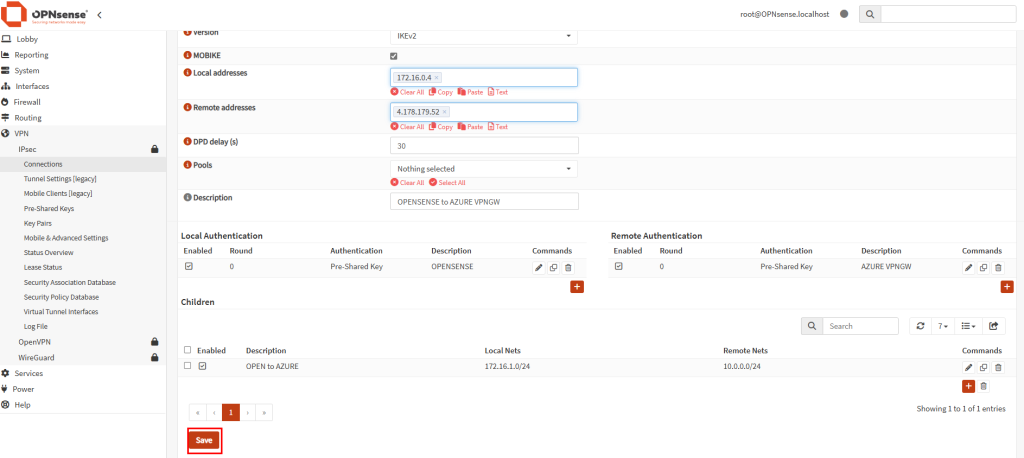Add a new local authentication entry
The image size is (1024, 458).
tap(577, 287)
